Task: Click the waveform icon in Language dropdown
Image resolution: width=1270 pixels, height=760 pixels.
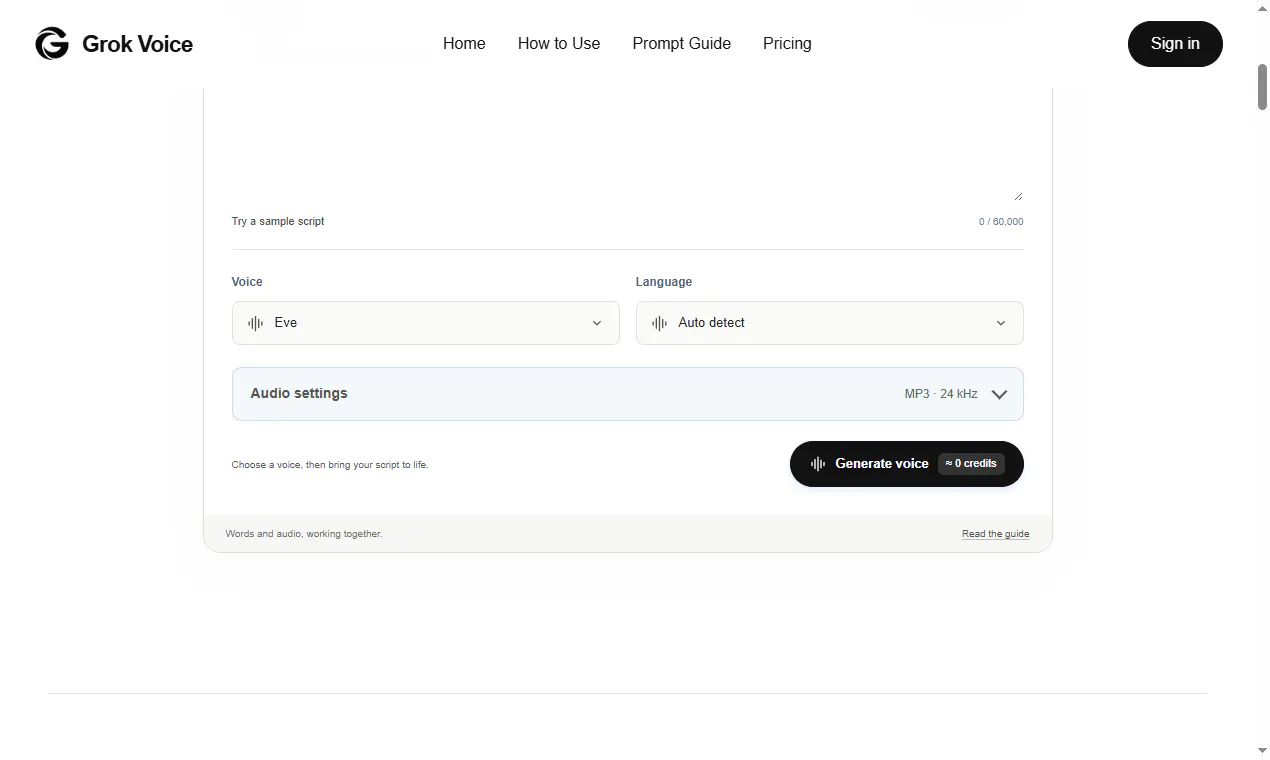Action: (x=660, y=323)
